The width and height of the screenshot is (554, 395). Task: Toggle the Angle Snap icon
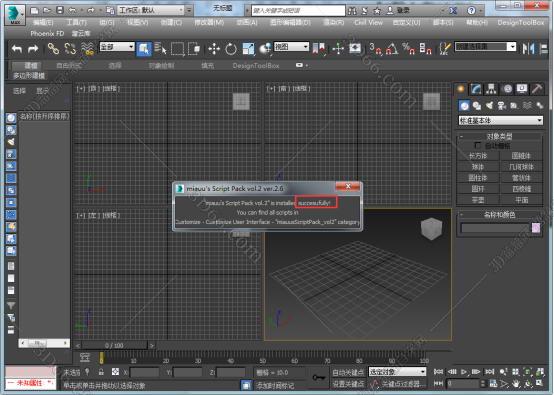click(x=392, y=49)
